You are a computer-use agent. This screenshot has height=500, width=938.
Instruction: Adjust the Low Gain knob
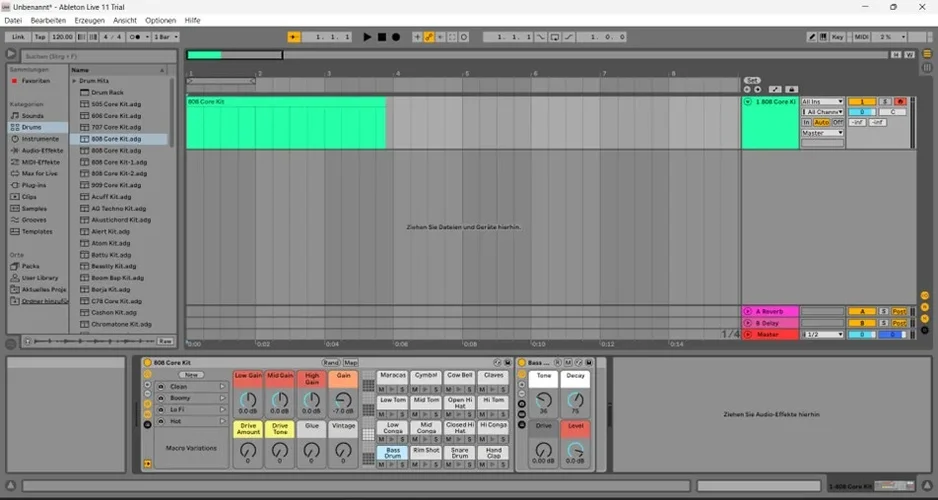[x=248, y=400]
